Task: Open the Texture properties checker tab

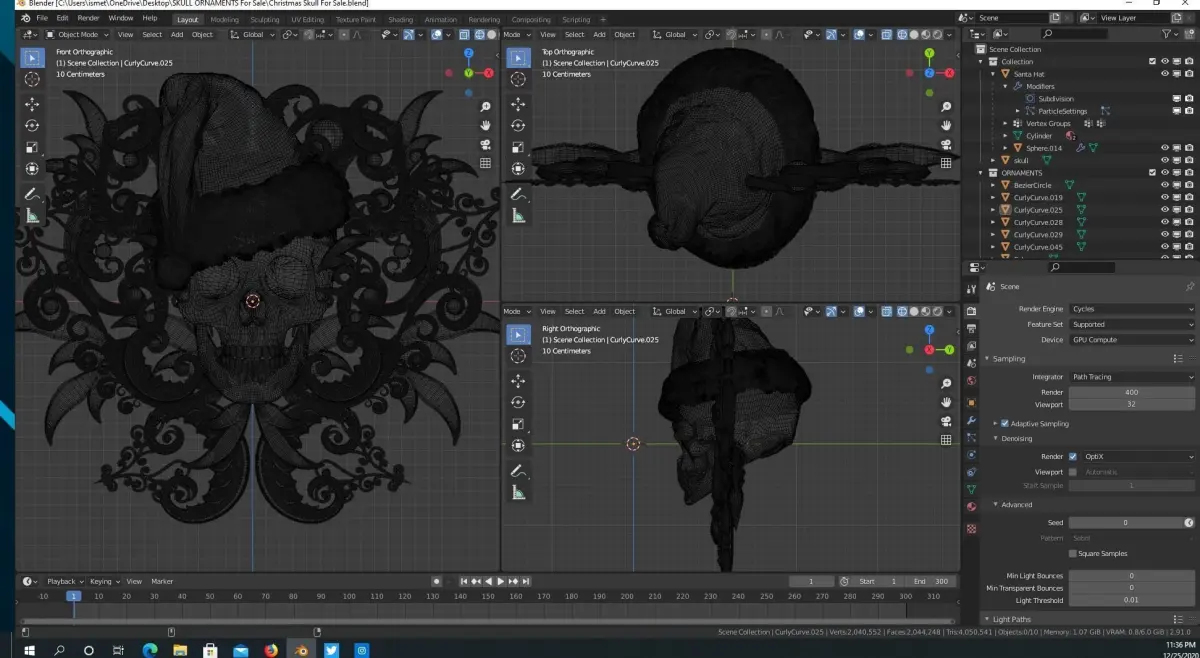Action: (971, 528)
